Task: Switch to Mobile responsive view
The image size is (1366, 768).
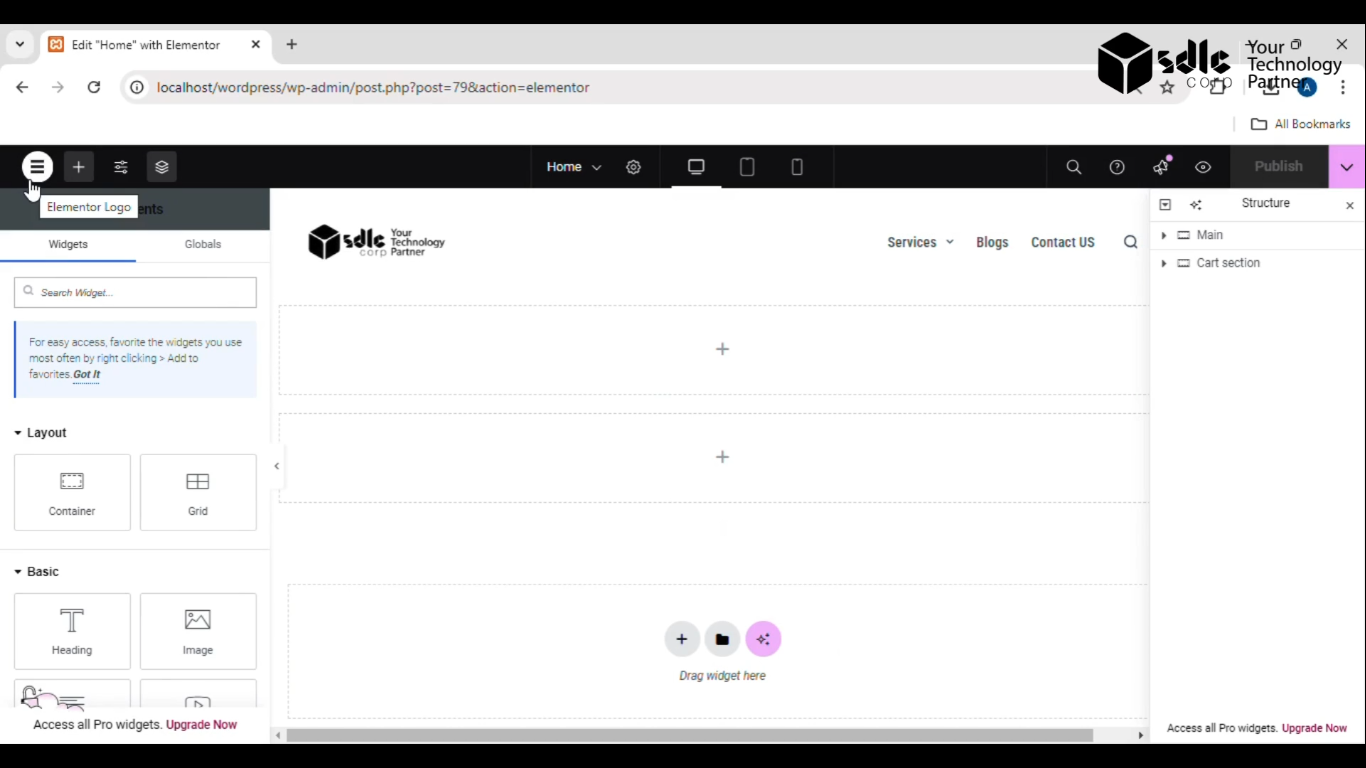Action: click(797, 167)
